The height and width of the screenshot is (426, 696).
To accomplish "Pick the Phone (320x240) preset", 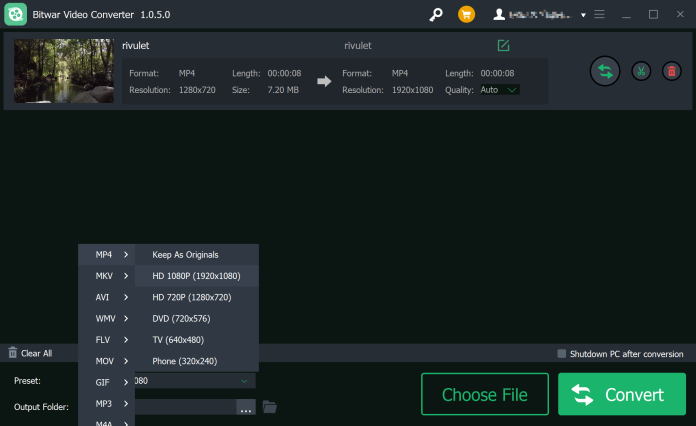I will tap(184, 361).
